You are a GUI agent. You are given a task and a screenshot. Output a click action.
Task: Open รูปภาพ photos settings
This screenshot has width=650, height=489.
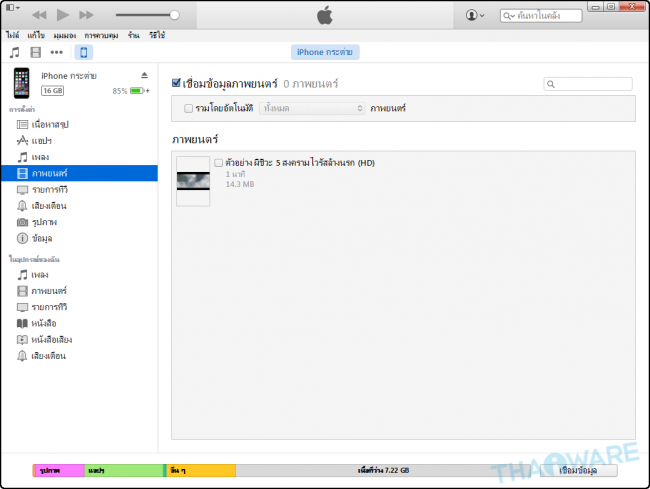pyautogui.click(x=79, y=222)
